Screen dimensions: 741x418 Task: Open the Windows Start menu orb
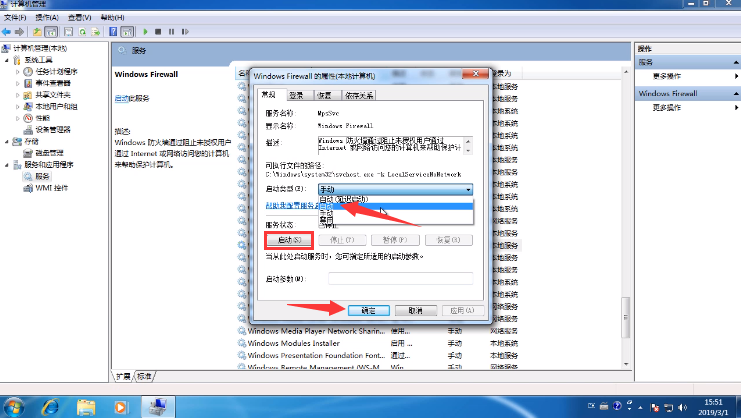click(14, 407)
